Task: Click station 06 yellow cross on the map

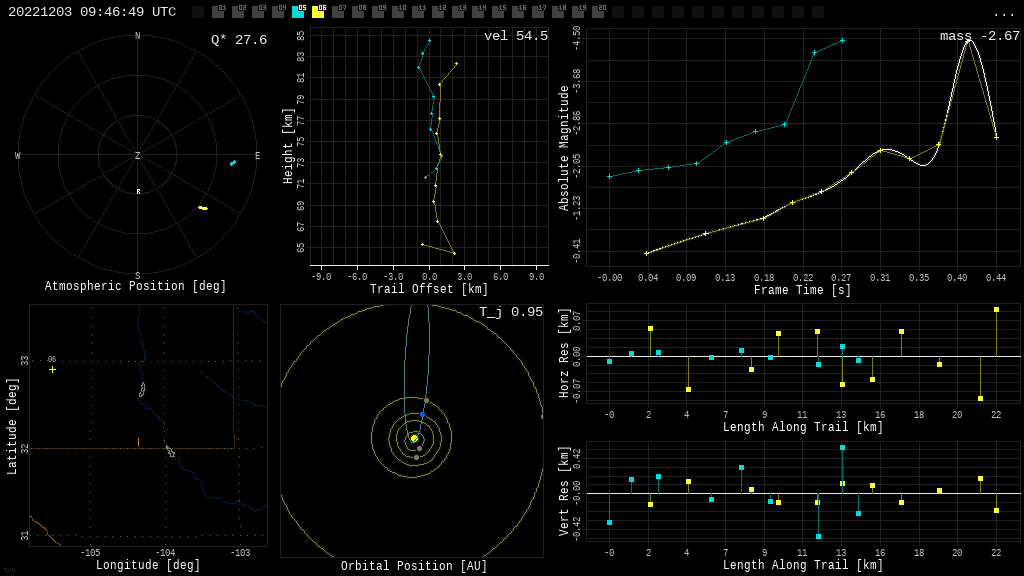Action: click(x=53, y=369)
